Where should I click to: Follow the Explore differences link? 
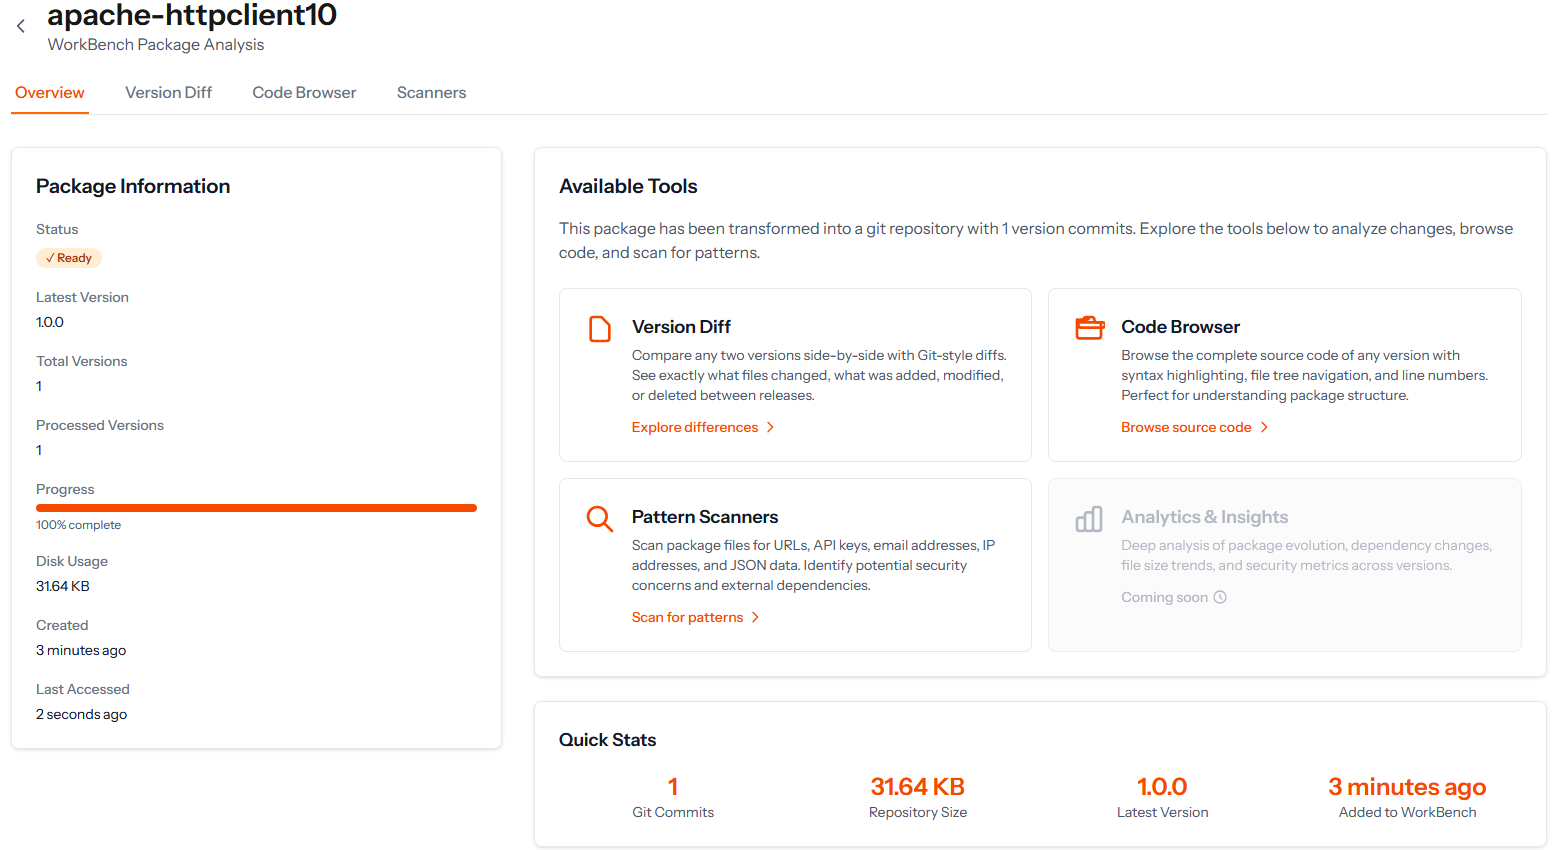pyautogui.click(x=695, y=428)
